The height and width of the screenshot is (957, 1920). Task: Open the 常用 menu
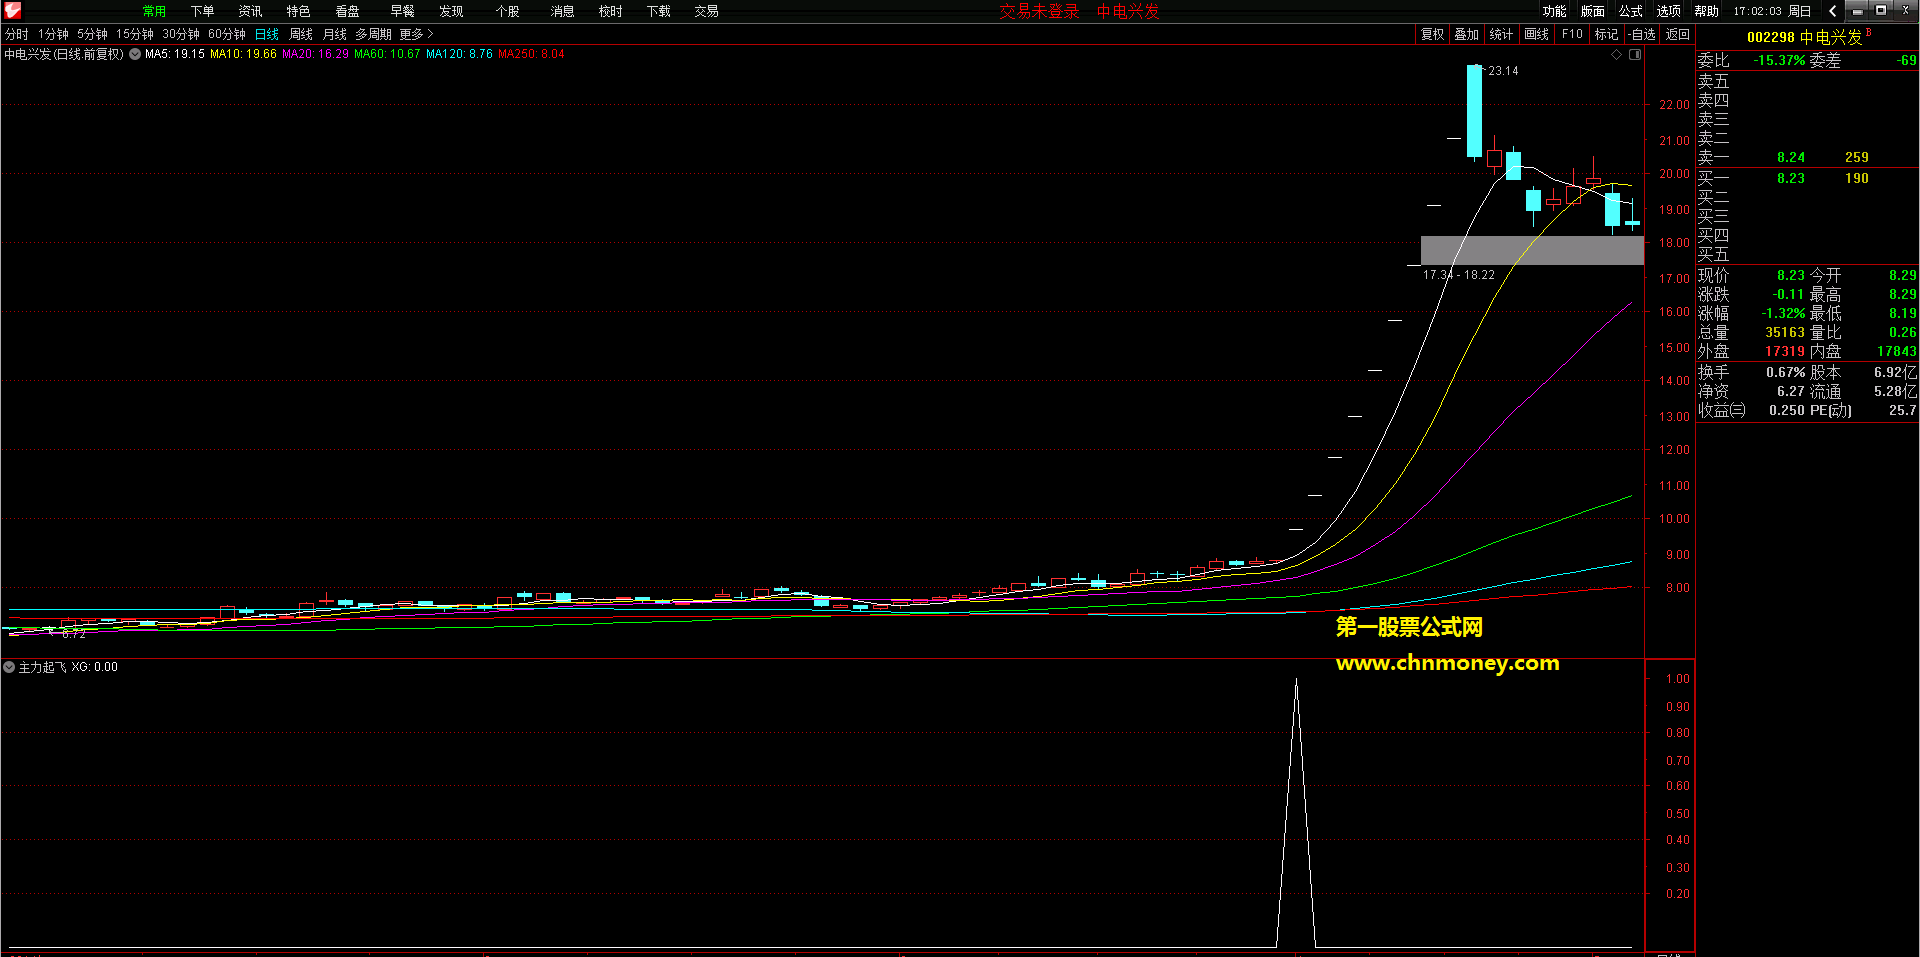point(154,11)
